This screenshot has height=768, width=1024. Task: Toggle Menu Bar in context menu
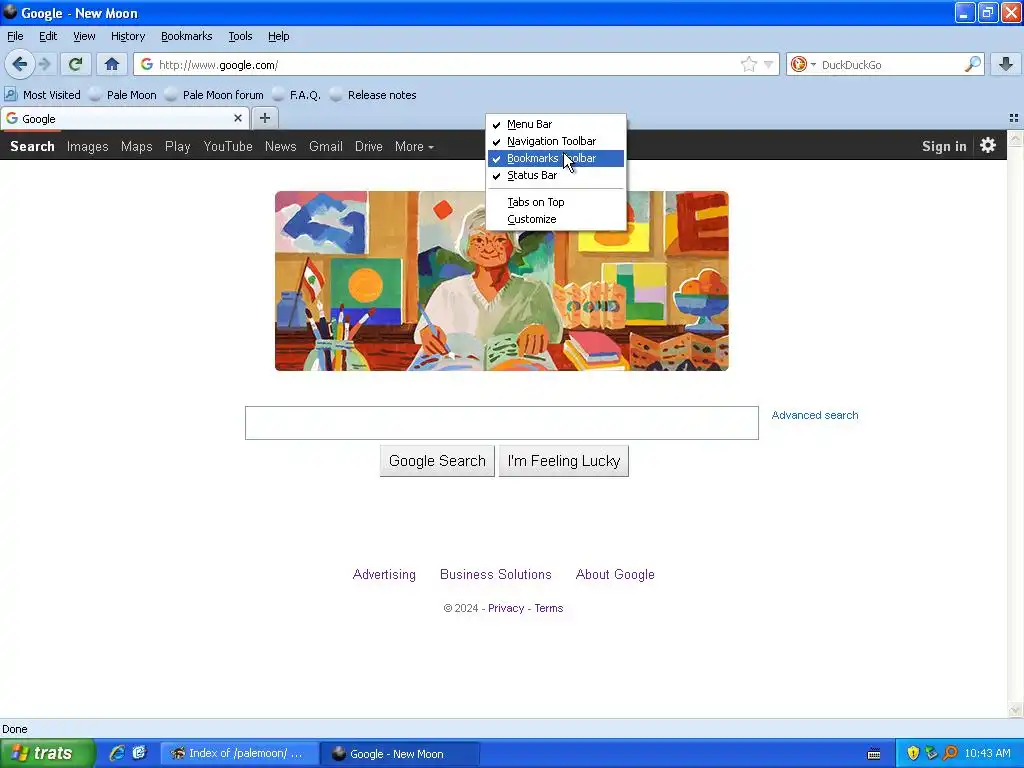556,124
